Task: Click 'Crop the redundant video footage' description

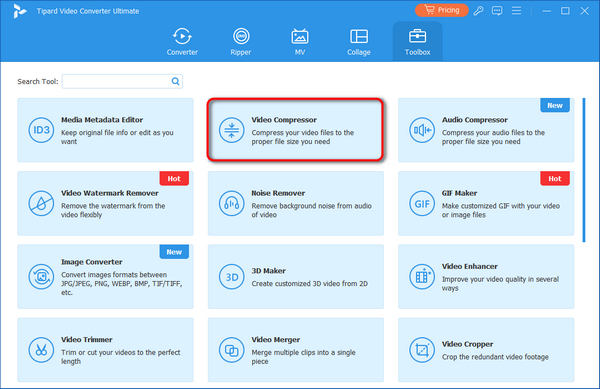Action: 495,357
